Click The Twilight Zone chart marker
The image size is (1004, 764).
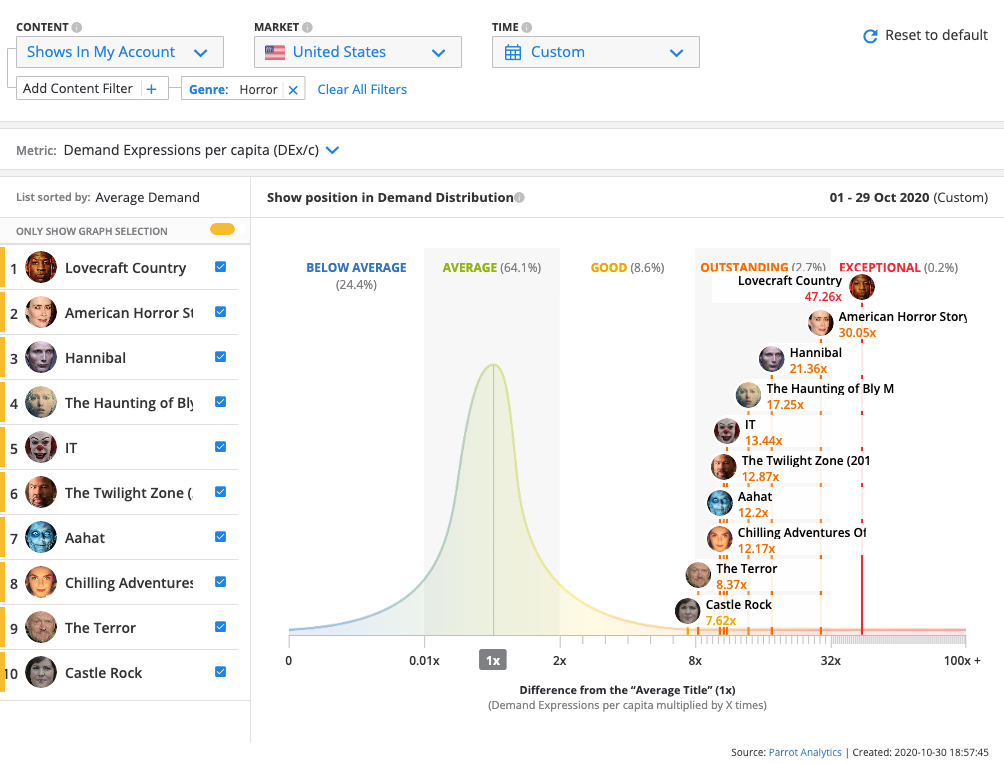coord(724,467)
